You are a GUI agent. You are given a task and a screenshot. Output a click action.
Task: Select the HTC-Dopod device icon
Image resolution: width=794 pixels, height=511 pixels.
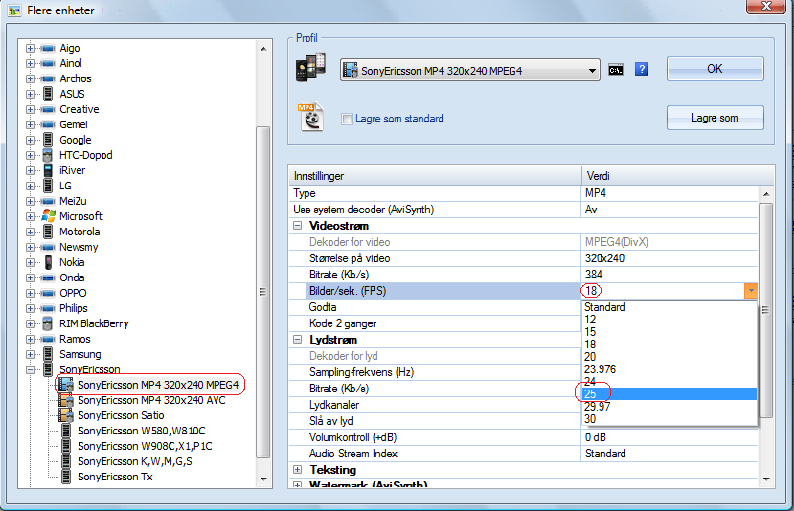coord(48,155)
